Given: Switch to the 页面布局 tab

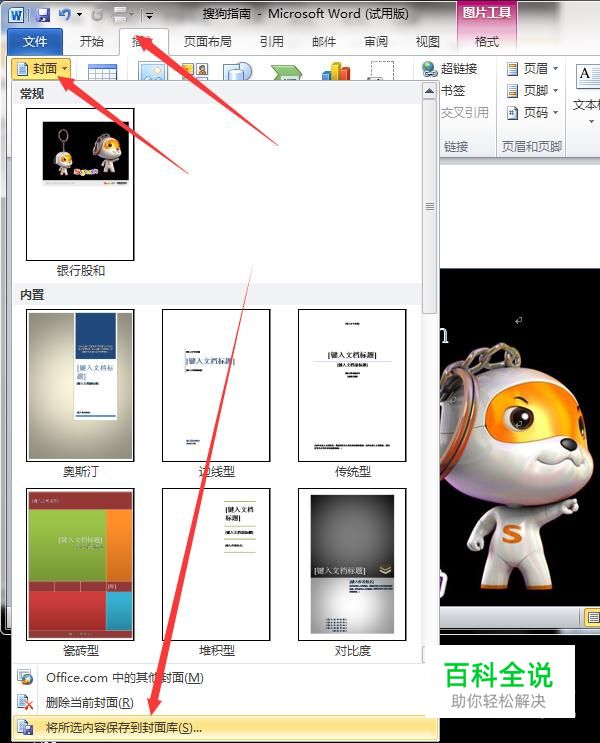Looking at the screenshot, I should click(x=208, y=42).
